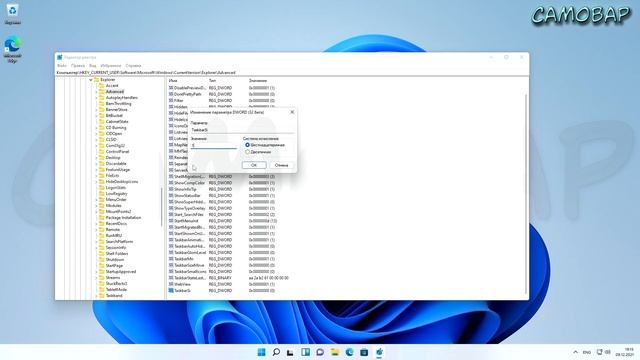This screenshot has width=640, height=360.
Task: Expand the AutoplayHandlers tree key
Action: [96, 98]
